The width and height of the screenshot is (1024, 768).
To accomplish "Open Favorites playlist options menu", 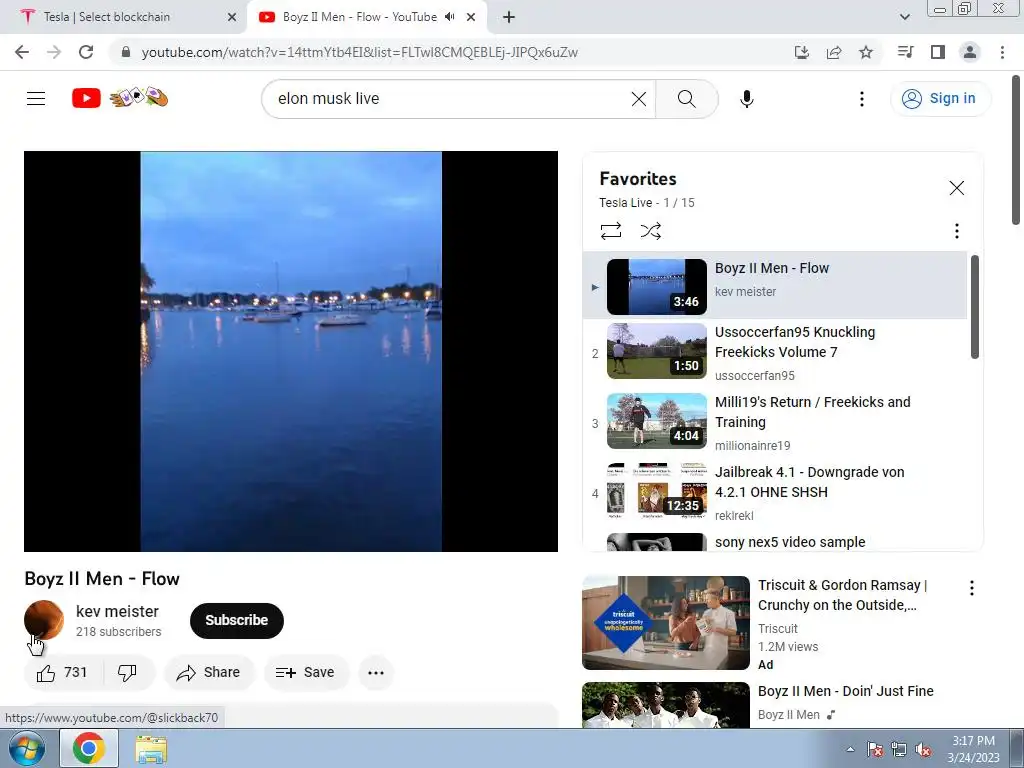I will pos(956,231).
